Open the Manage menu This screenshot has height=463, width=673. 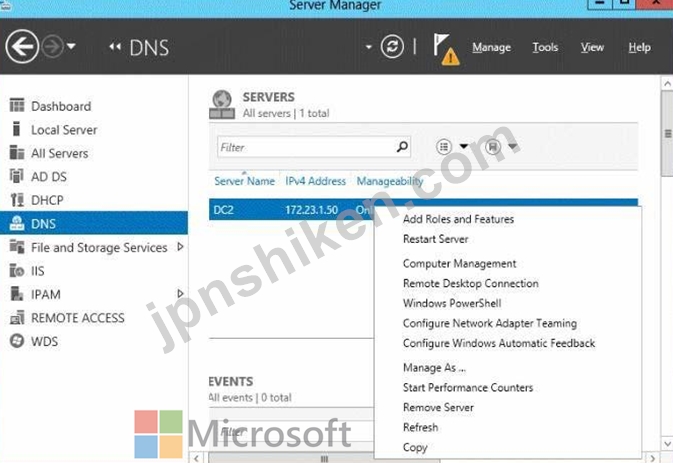[x=491, y=47]
